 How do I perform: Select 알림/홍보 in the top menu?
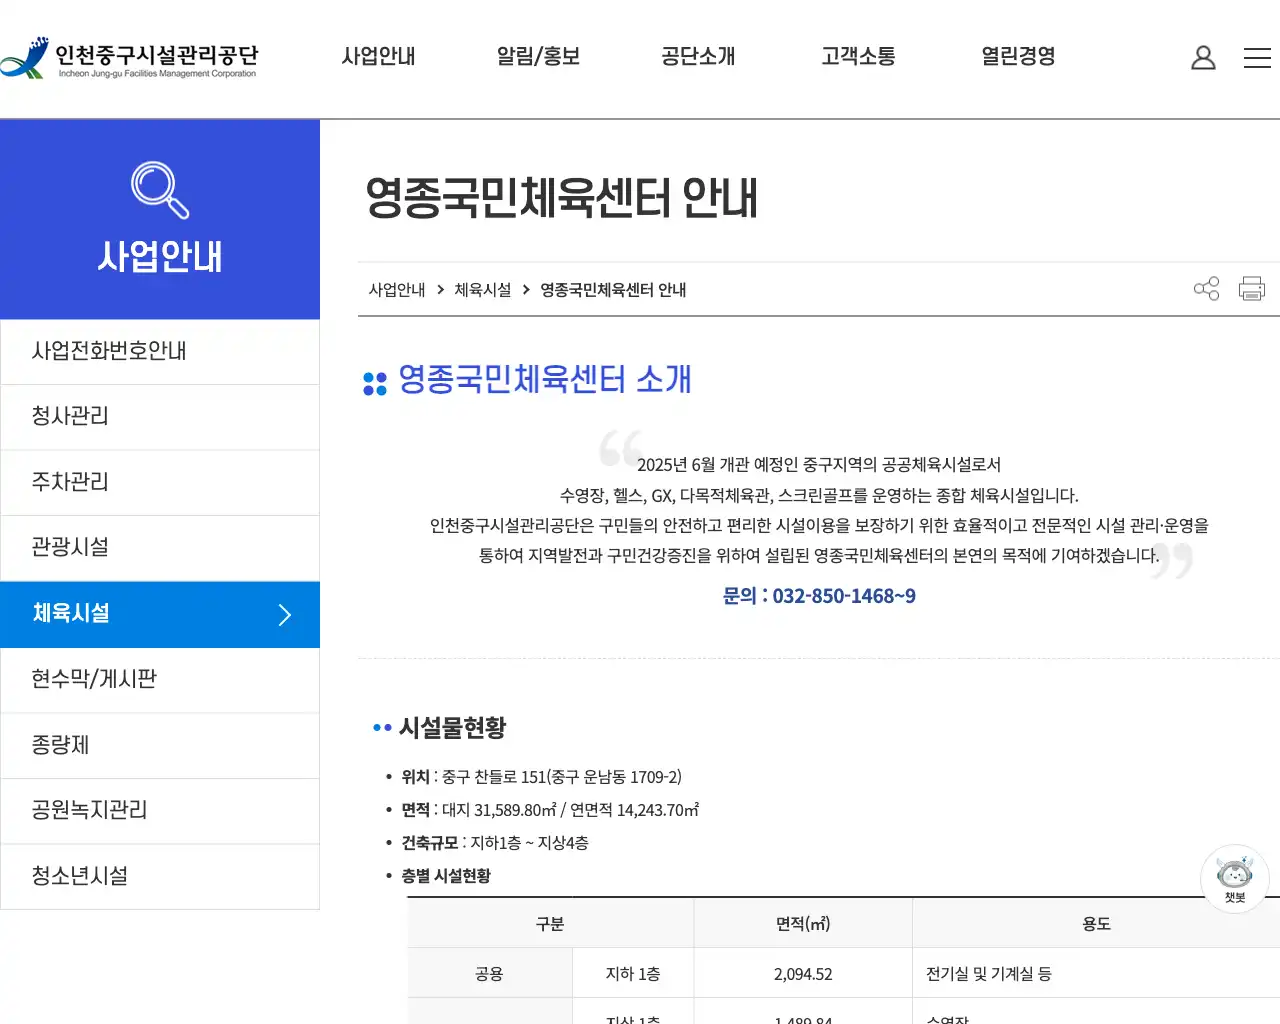coord(538,57)
